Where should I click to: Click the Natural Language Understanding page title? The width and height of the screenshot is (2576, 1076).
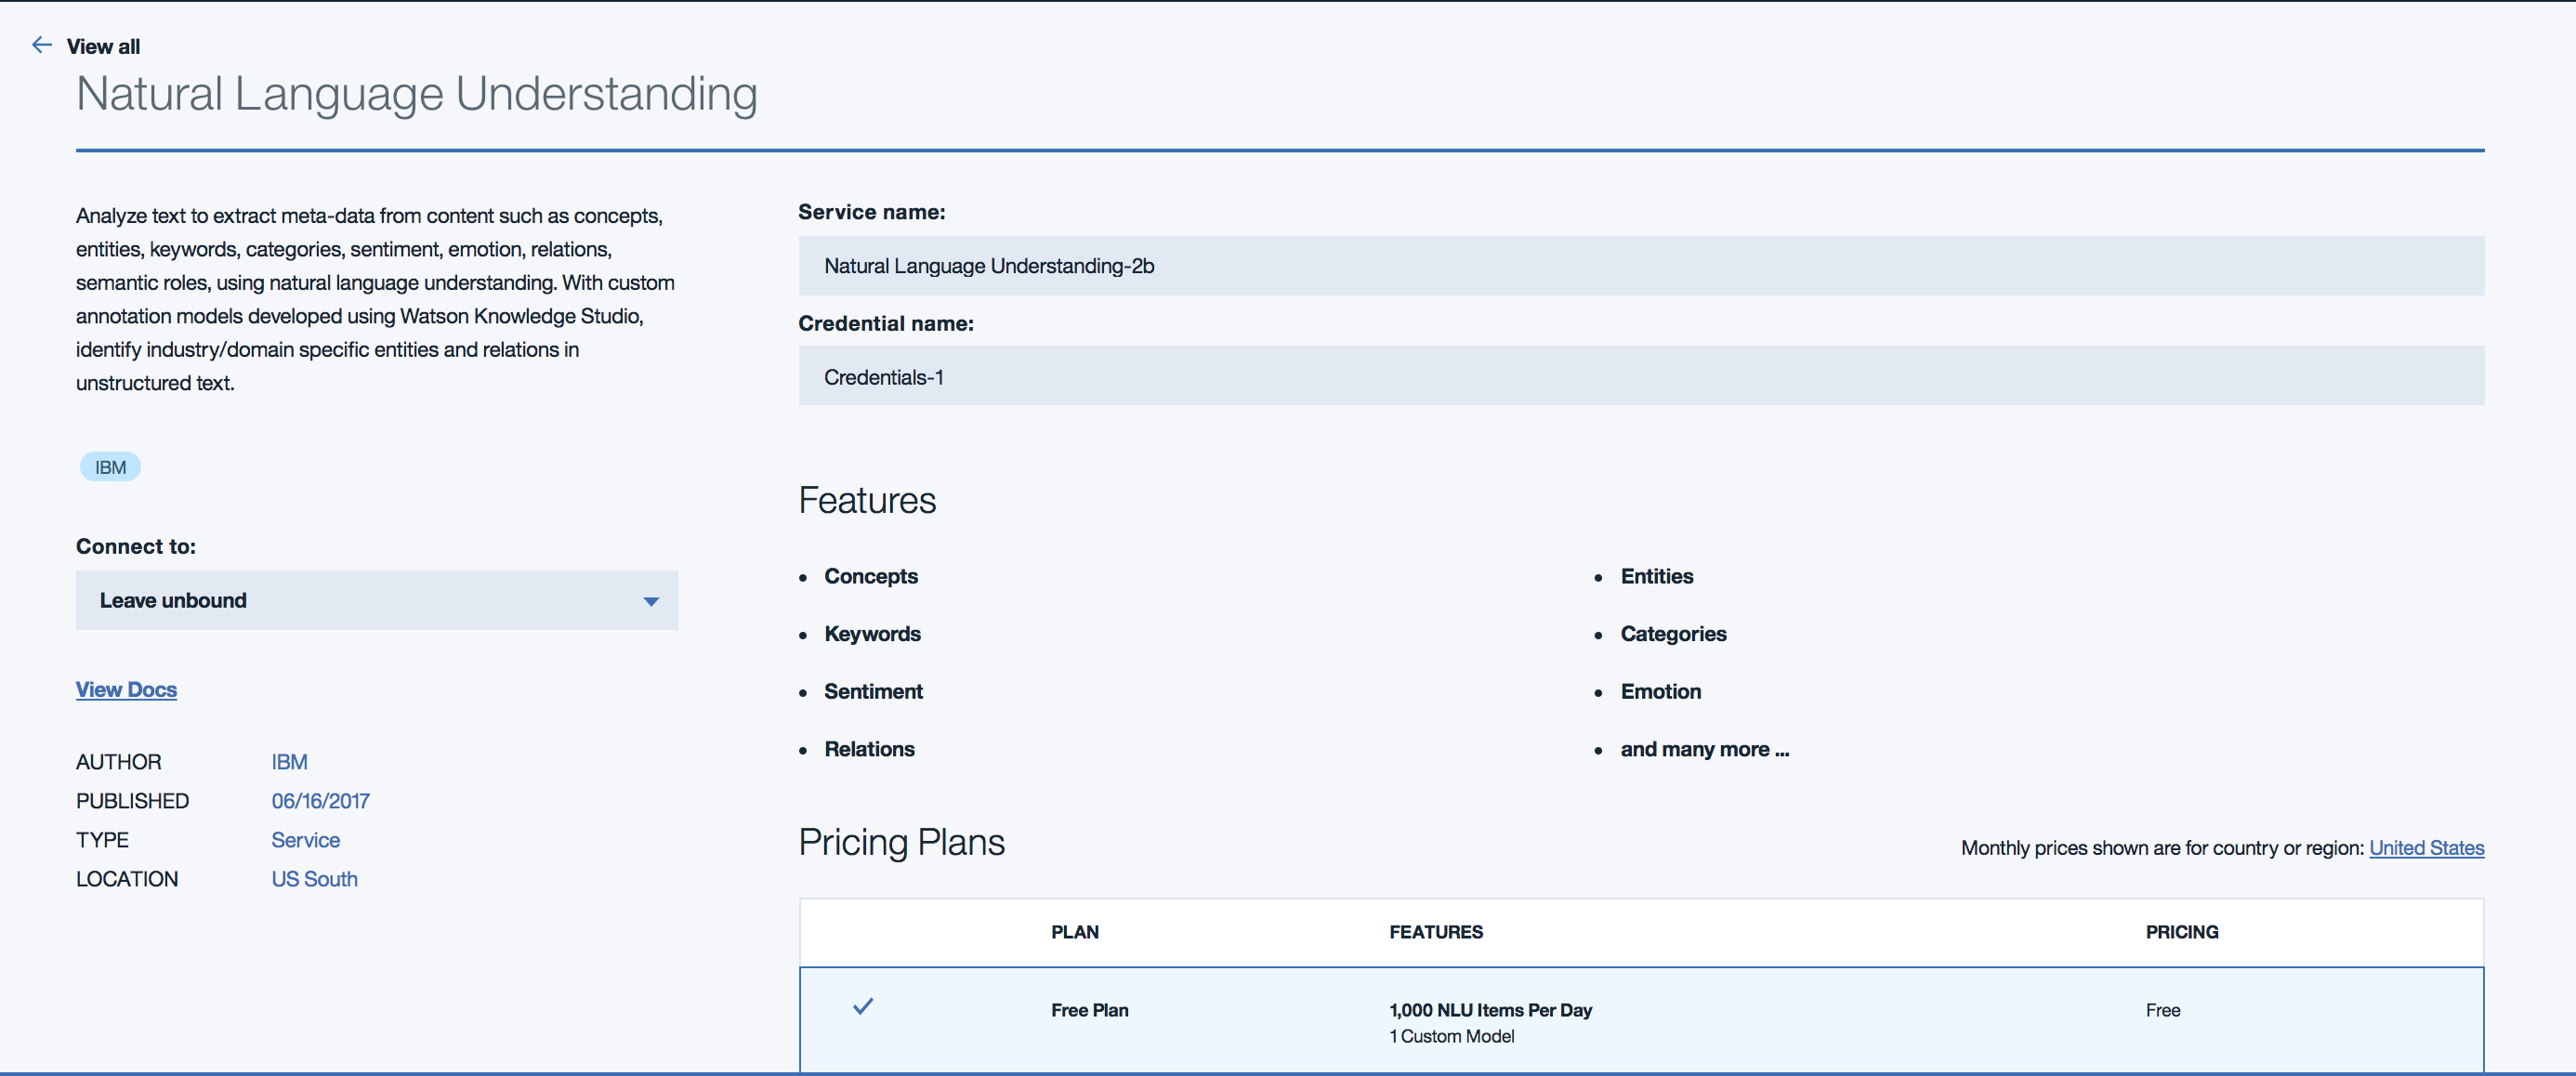pos(417,94)
